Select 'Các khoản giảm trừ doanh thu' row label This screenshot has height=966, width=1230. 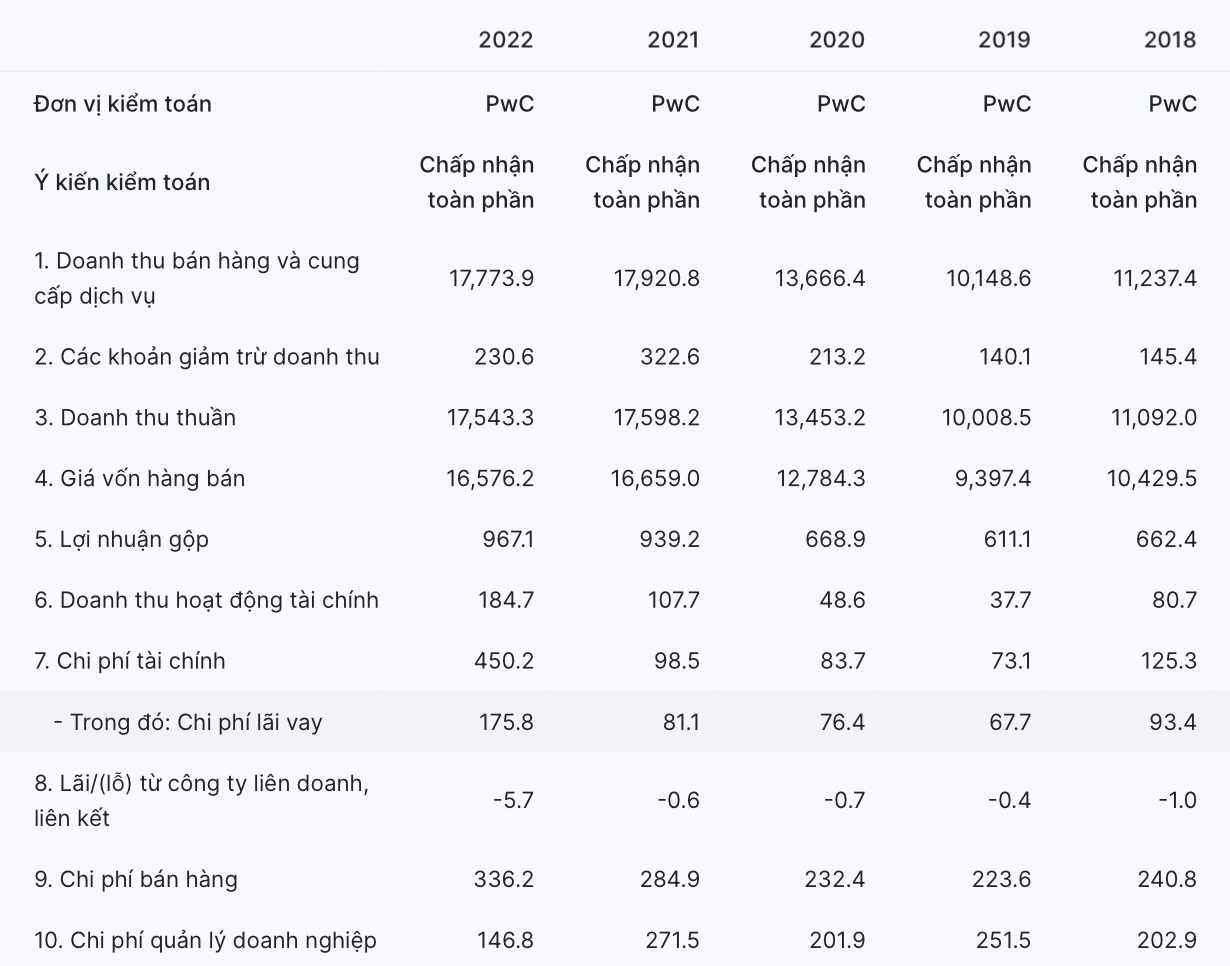tap(207, 357)
